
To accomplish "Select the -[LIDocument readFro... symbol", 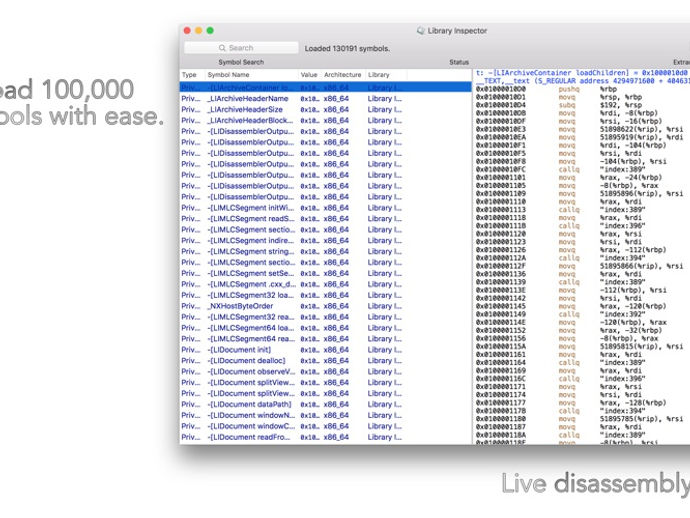I will pyautogui.click(x=326, y=437).
